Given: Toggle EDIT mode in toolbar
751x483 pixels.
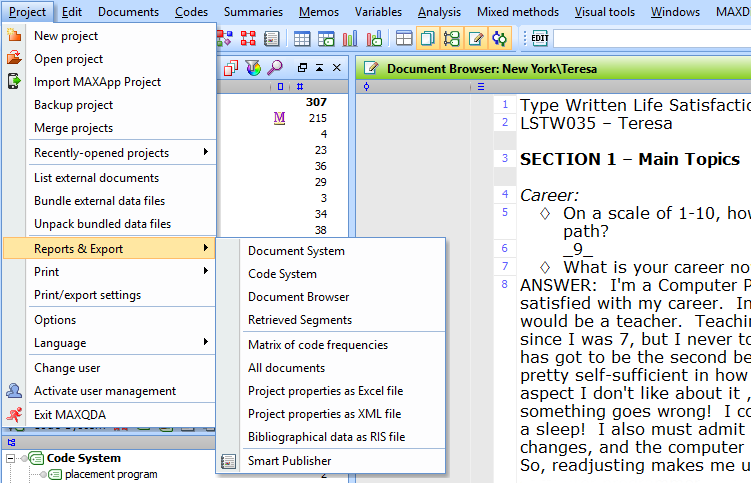Looking at the screenshot, I should pos(540,38).
